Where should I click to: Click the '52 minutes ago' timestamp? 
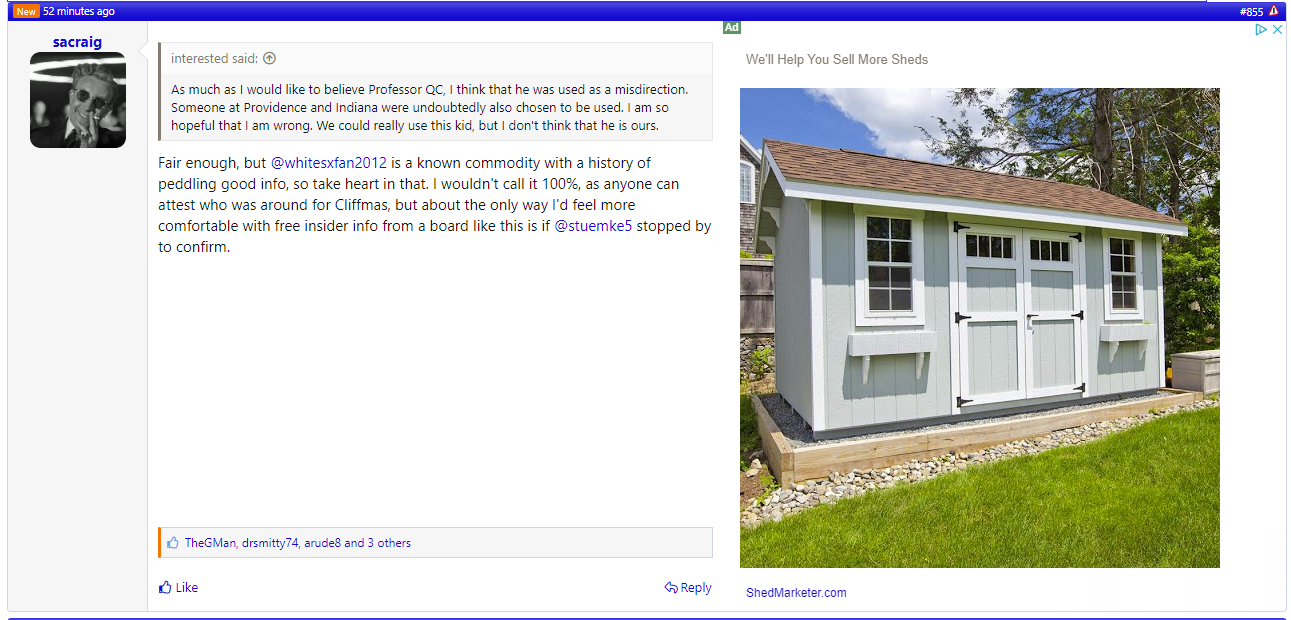(x=78, y=11)
